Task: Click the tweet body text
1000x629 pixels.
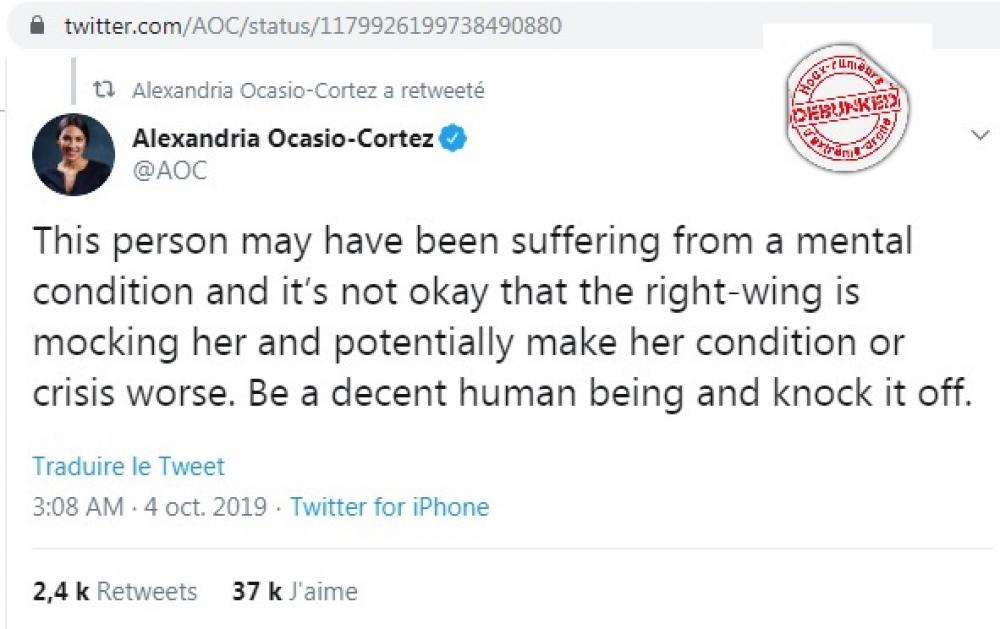Action: (502, 317)
